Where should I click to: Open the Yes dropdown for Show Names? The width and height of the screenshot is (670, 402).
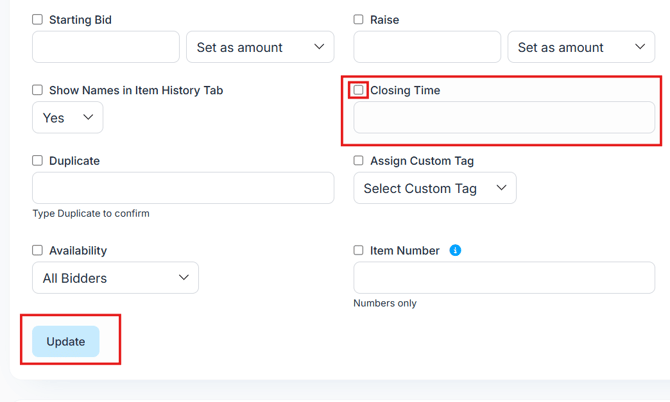(x=67, y=117)
